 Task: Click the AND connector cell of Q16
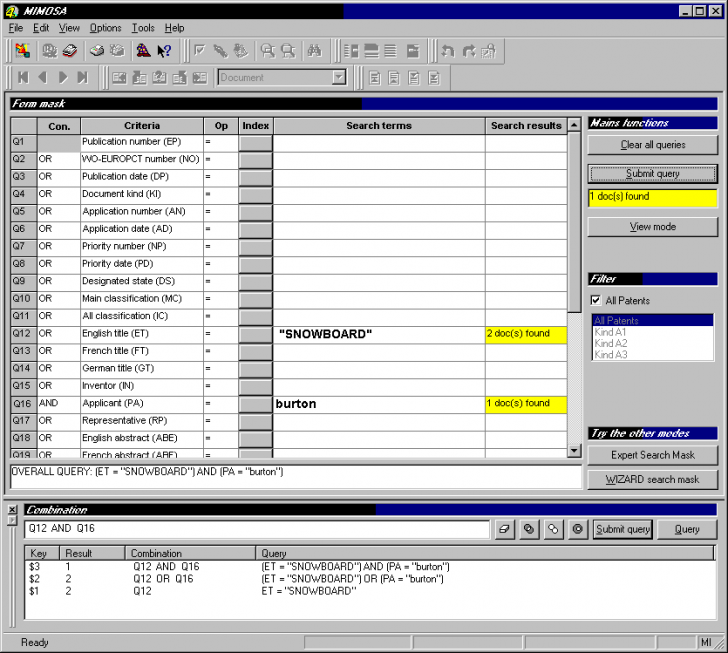click(58, 403)
